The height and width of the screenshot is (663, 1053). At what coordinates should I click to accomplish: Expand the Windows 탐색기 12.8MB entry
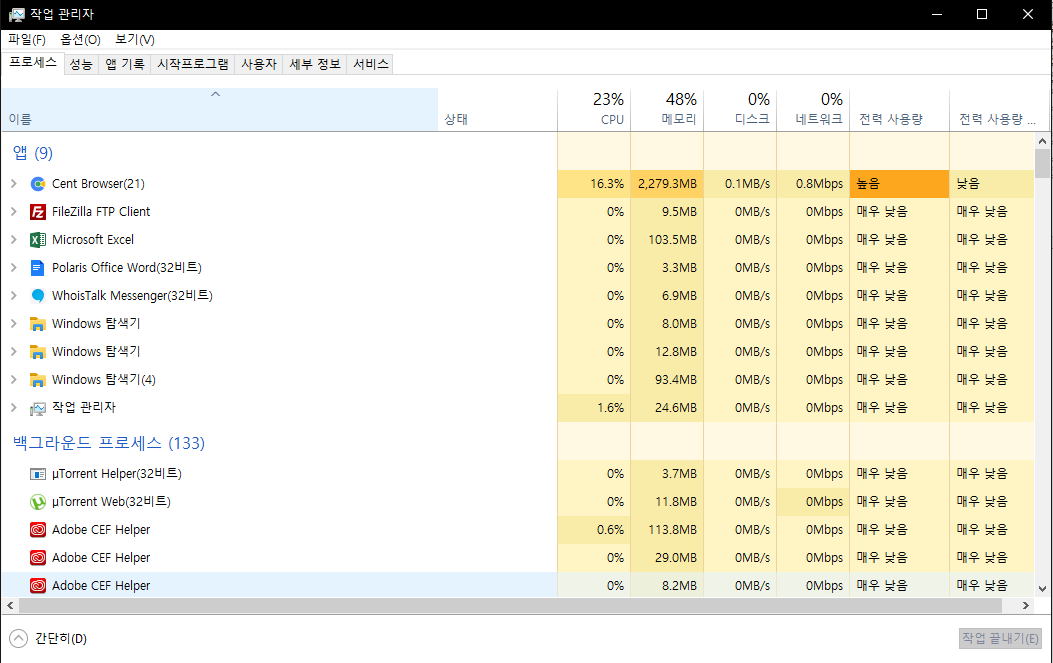pyautogui.click(x=13, y=351)
